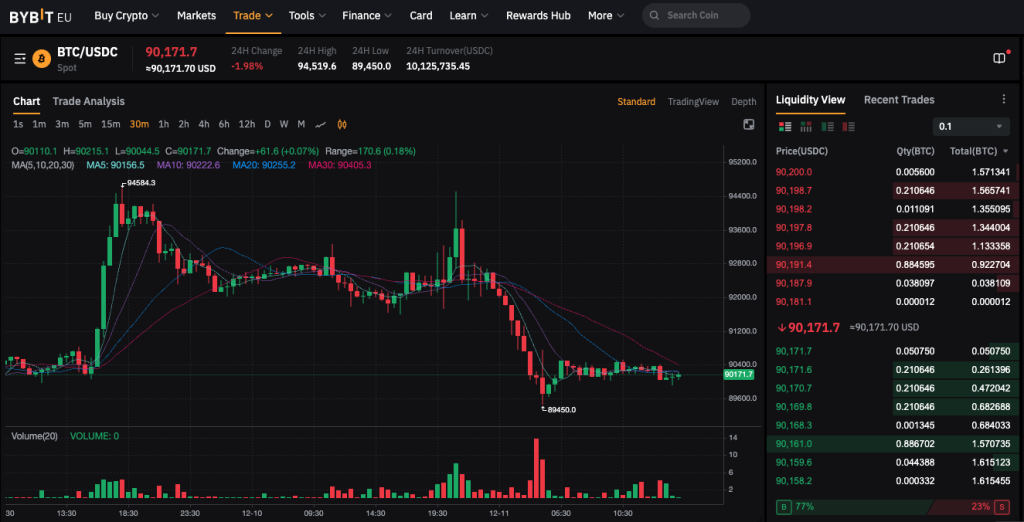Image resolution: width=1024 pixels, height=522 pixels.
Task: Switch chart interval to 15m
Action: click(x=110, y=125)
